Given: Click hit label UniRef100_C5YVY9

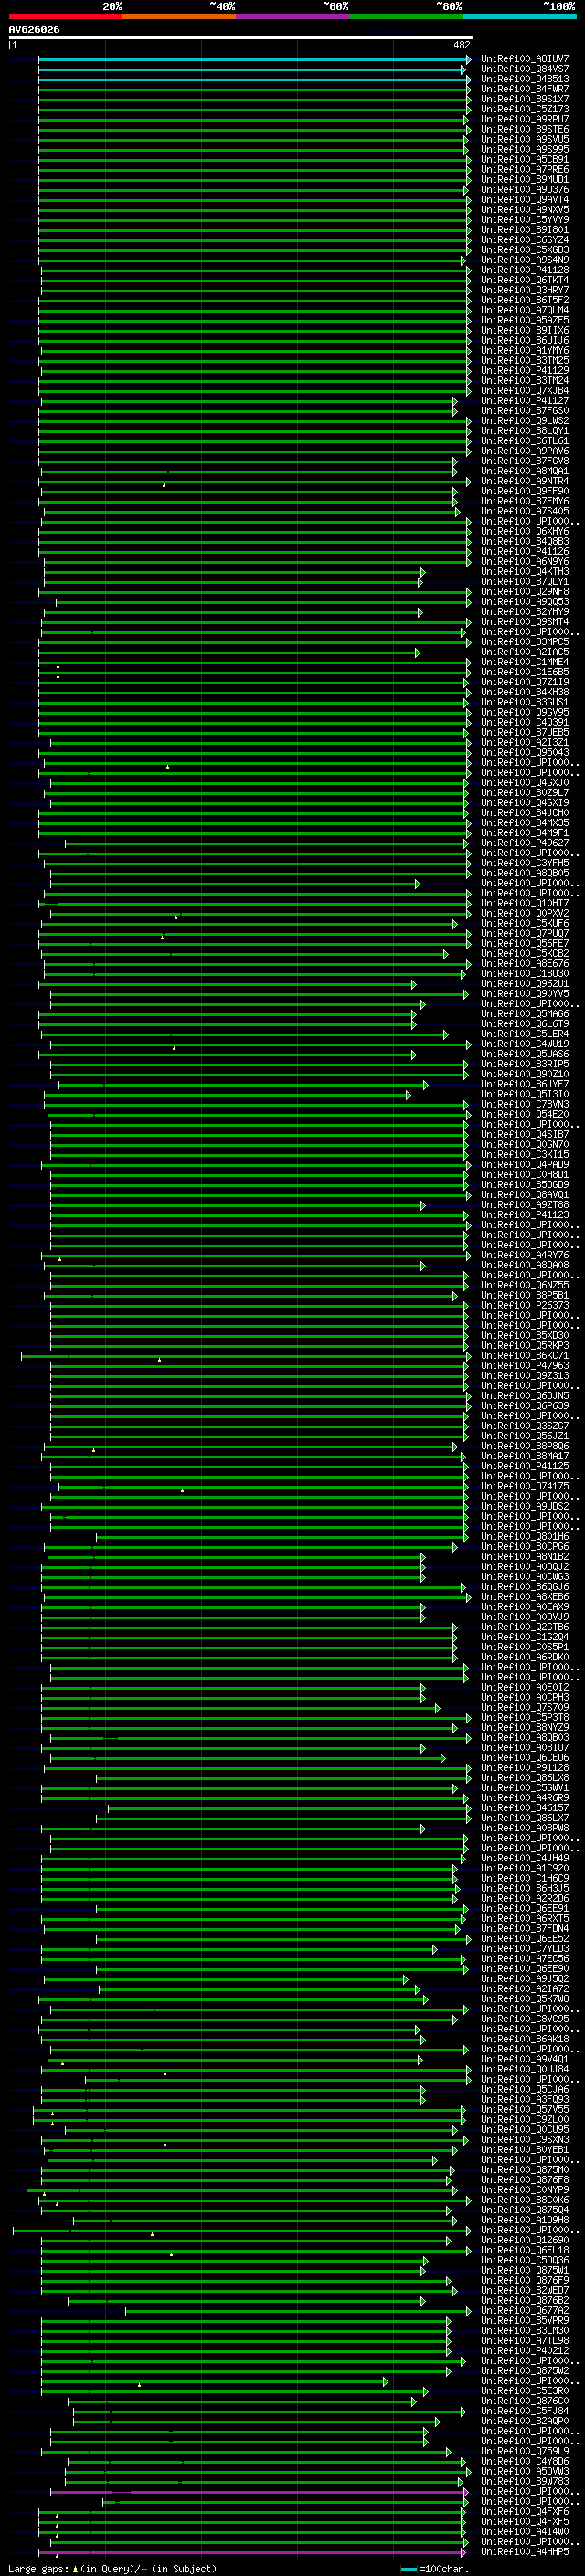Looking at the screenshot, I should (x=524, y=220).
